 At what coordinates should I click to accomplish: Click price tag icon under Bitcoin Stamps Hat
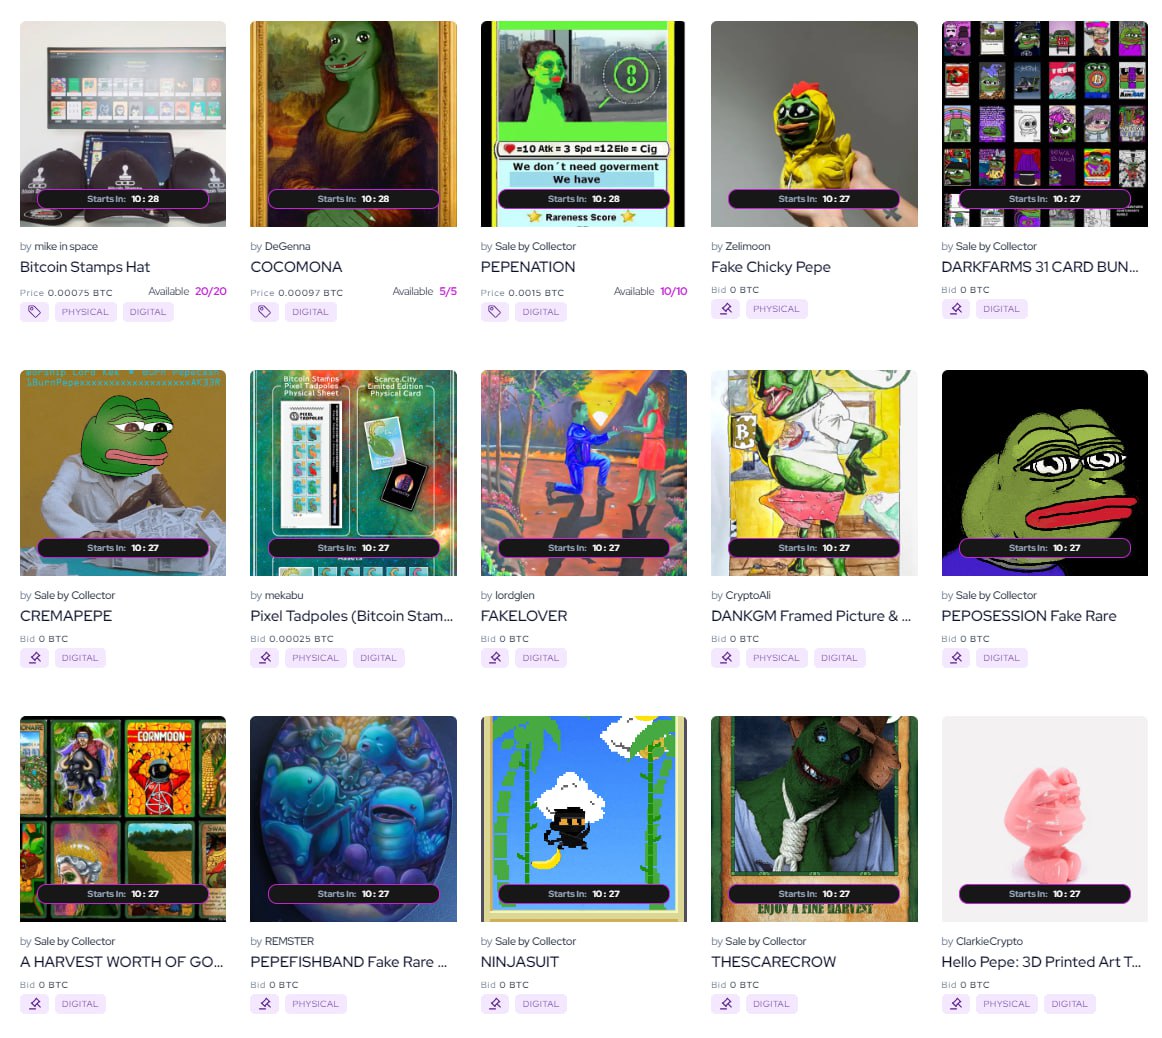[34, 312]
